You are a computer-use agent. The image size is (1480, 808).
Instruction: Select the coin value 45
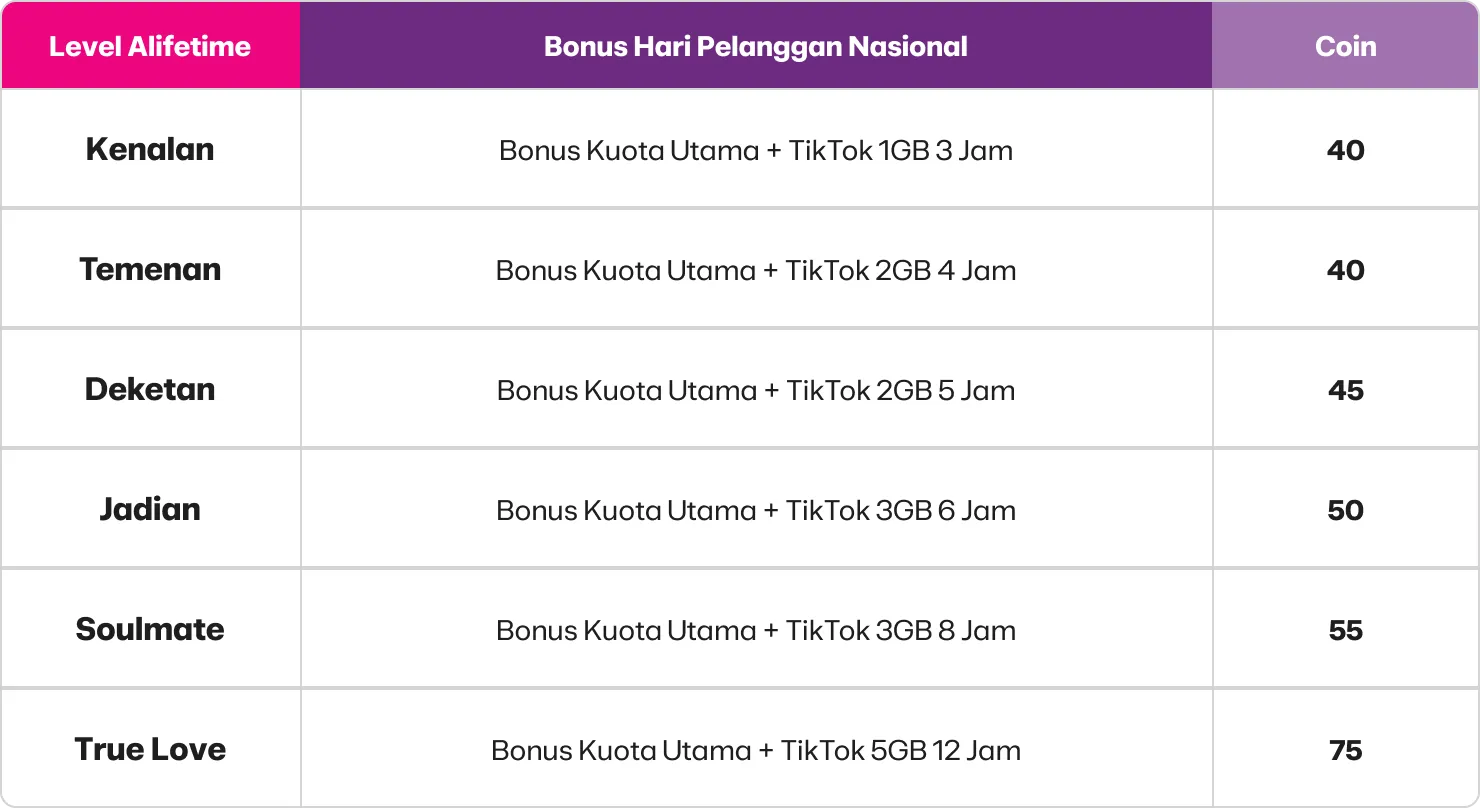tap(1346, 390)
